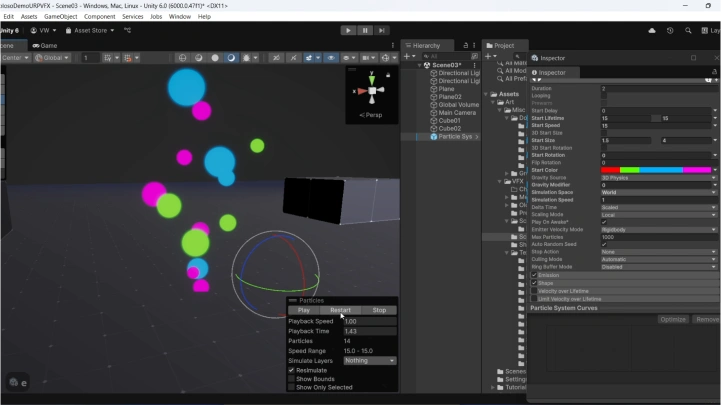Toggle scene lighting with the white circle icon
721x405 pixels.
click(215, 57)
